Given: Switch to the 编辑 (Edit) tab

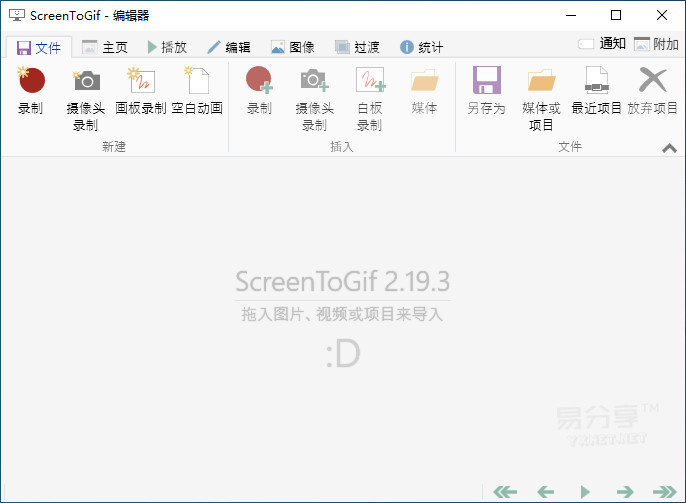Looking at the screenshot, I should click(x=229, y=47).
